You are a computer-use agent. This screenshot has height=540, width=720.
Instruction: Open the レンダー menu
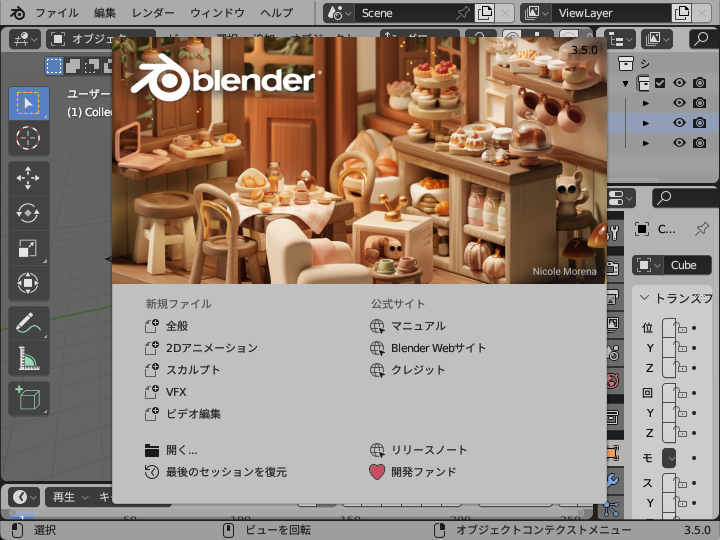pos(153,13)
